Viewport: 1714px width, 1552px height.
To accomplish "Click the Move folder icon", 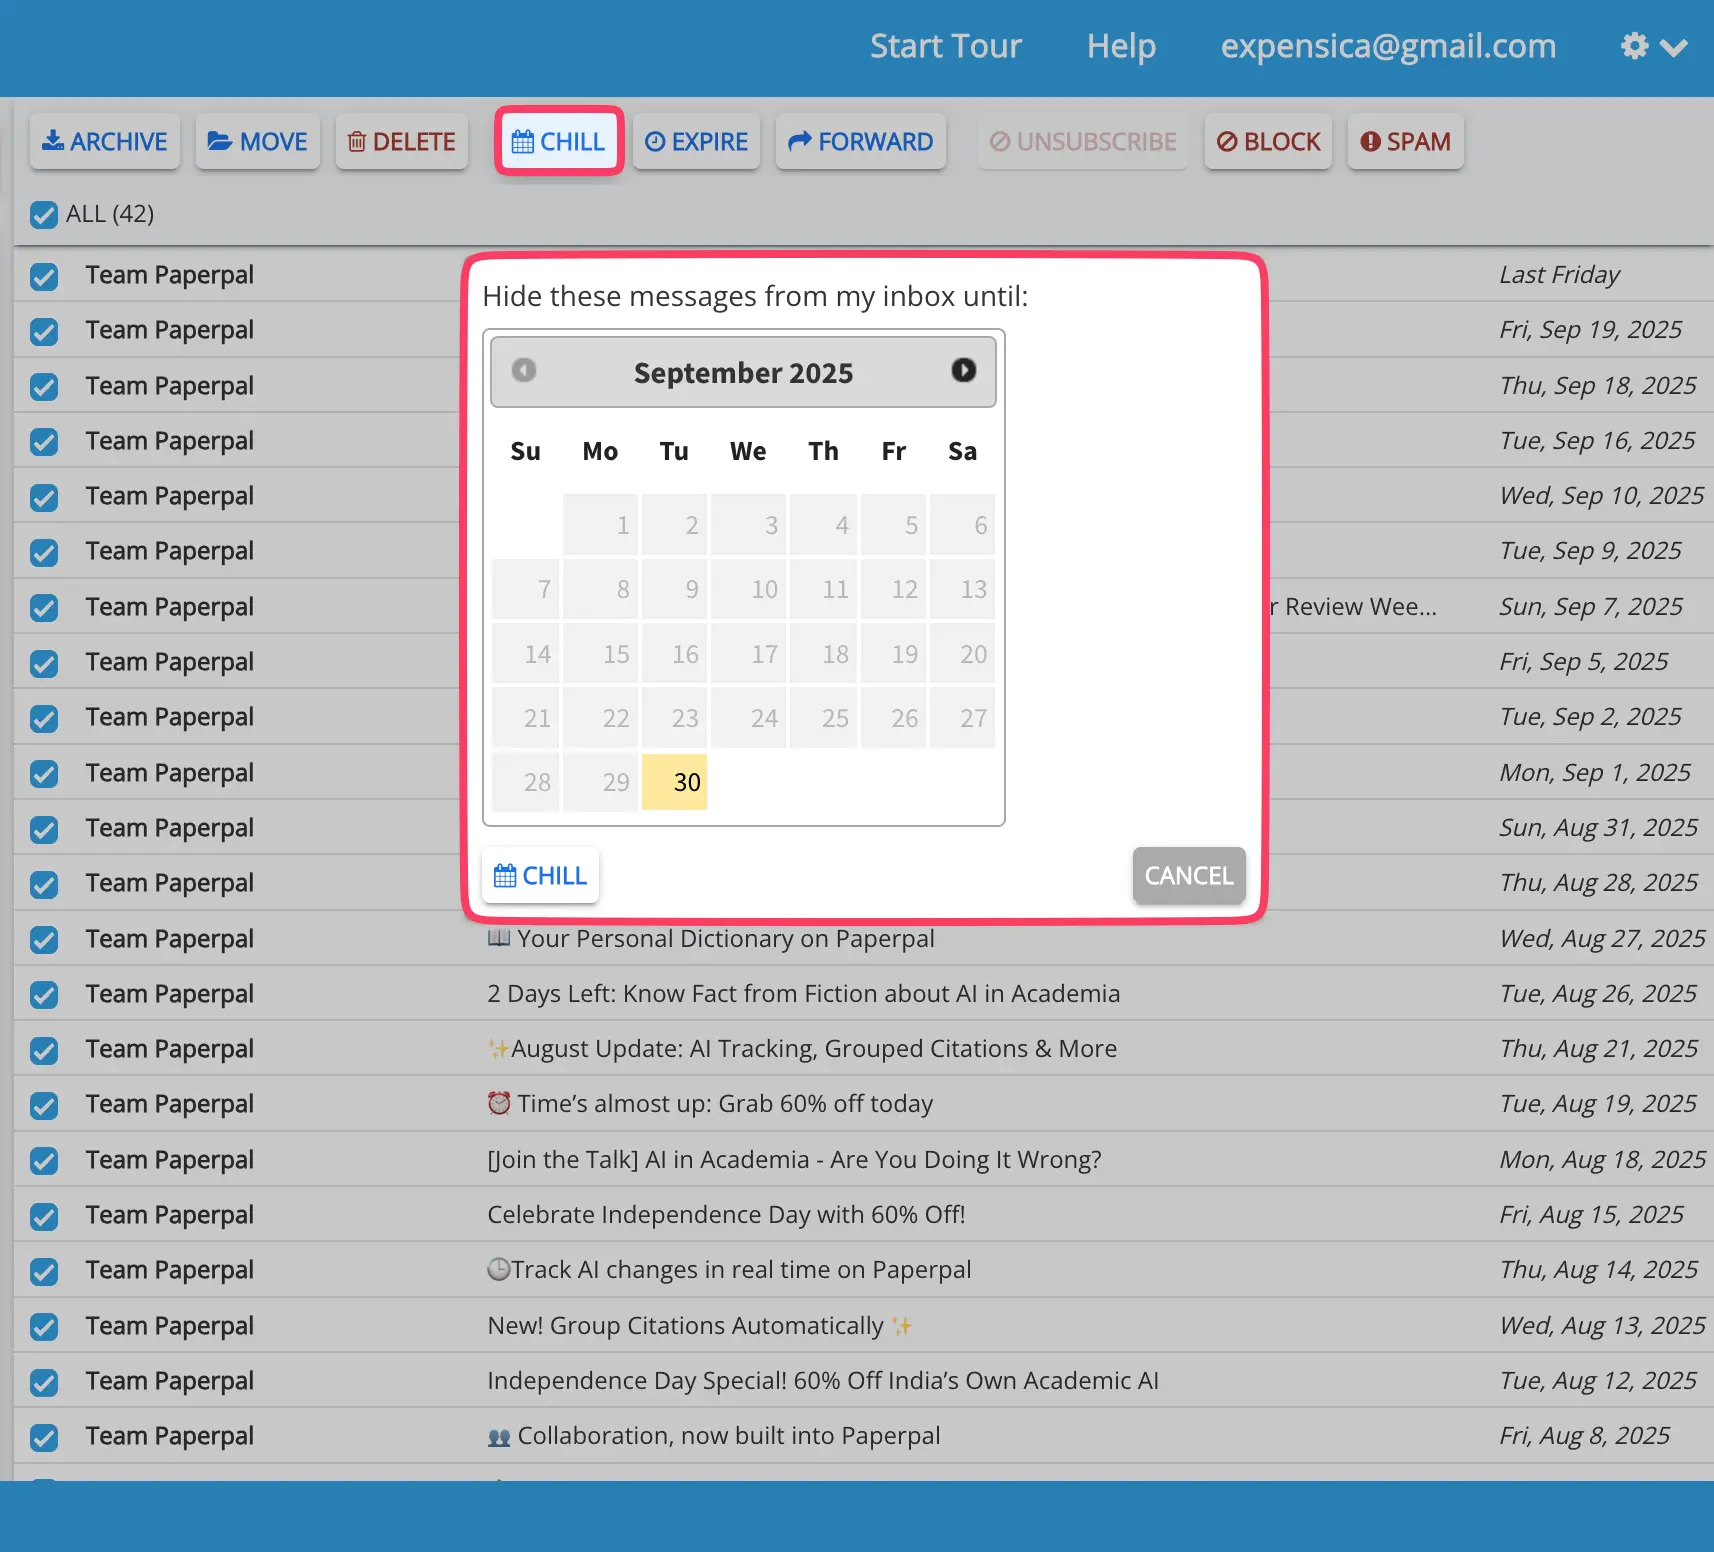I will [219, 141].
